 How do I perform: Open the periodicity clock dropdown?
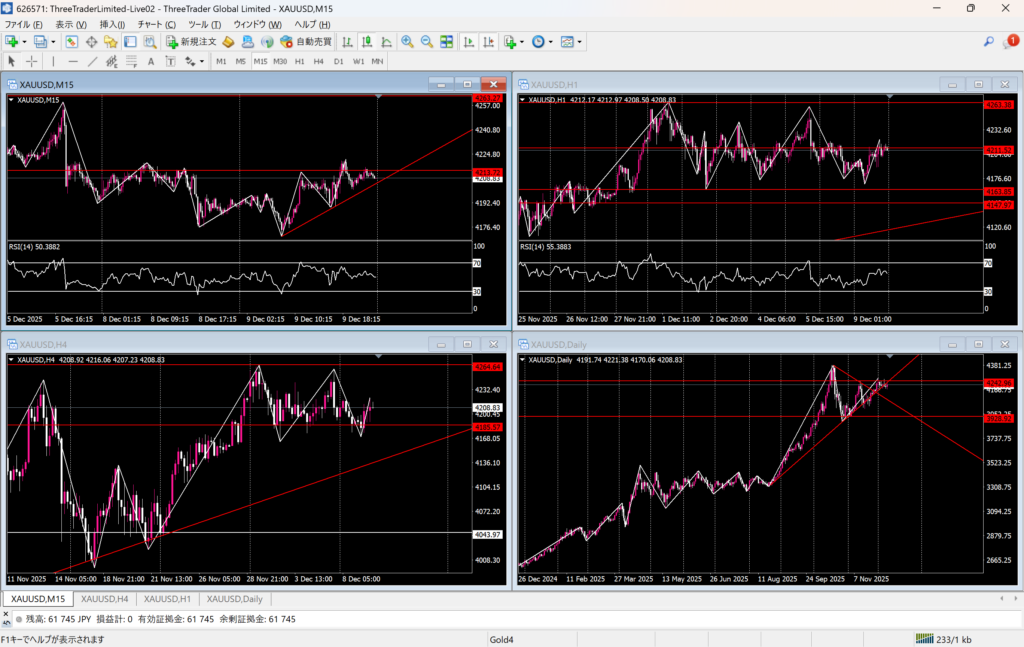[x=549, y=42]
